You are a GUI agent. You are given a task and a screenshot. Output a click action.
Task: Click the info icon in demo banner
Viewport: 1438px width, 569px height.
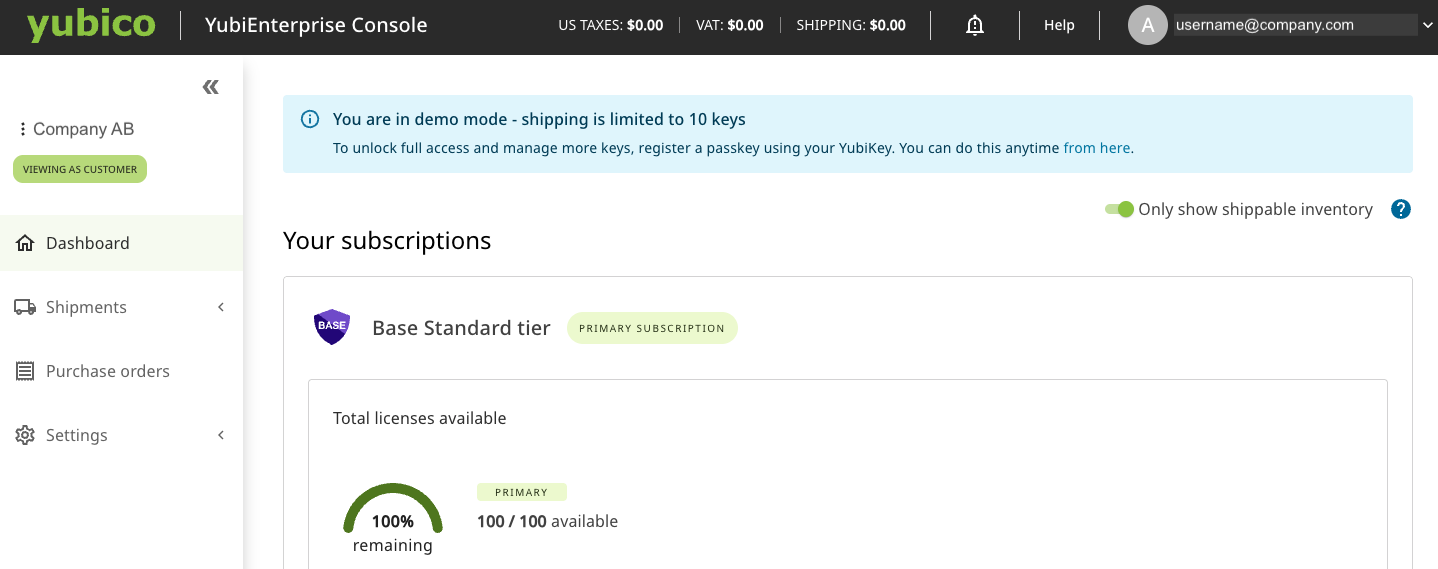310,119
